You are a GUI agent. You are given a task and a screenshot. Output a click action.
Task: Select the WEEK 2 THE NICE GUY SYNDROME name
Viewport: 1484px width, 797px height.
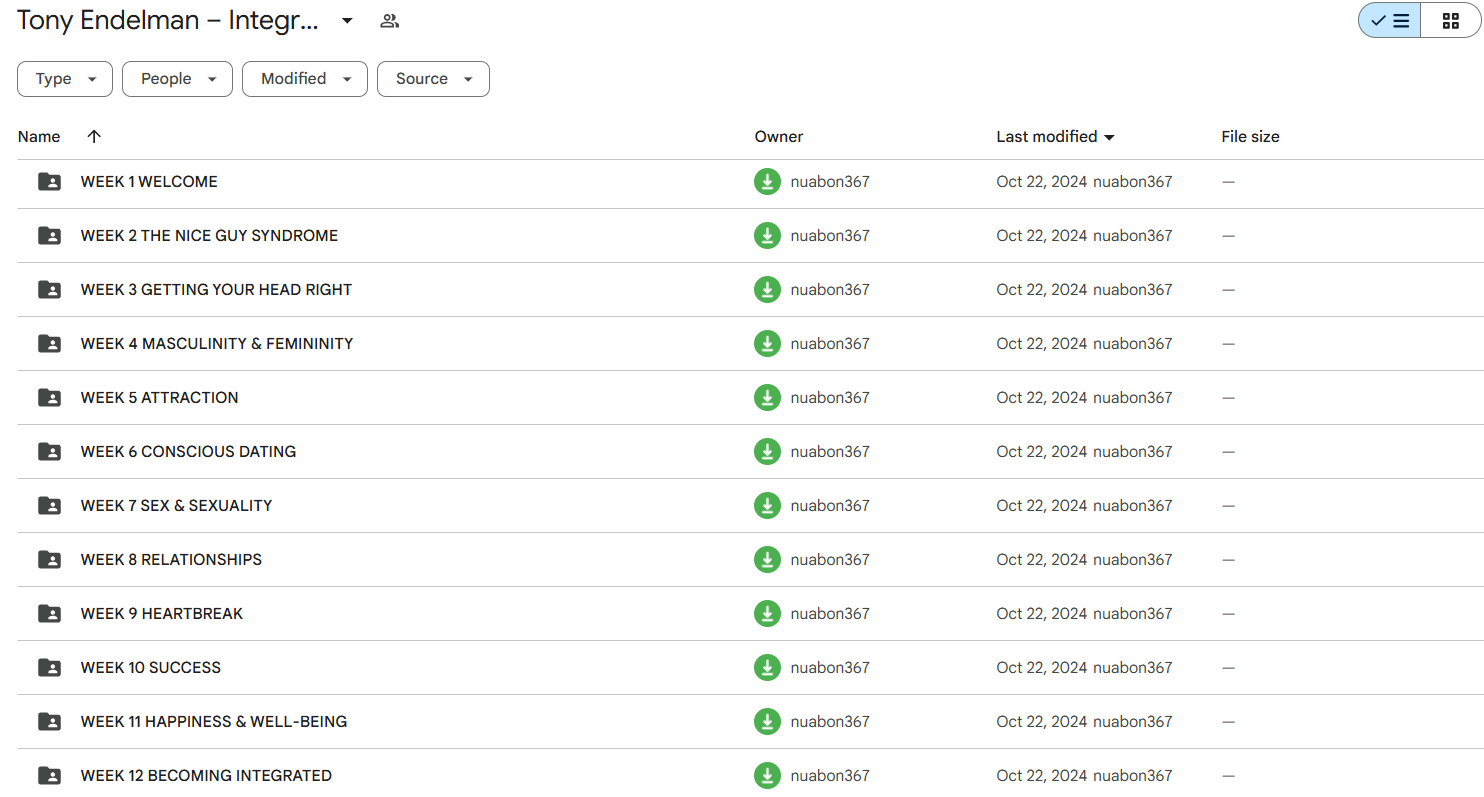210,236
